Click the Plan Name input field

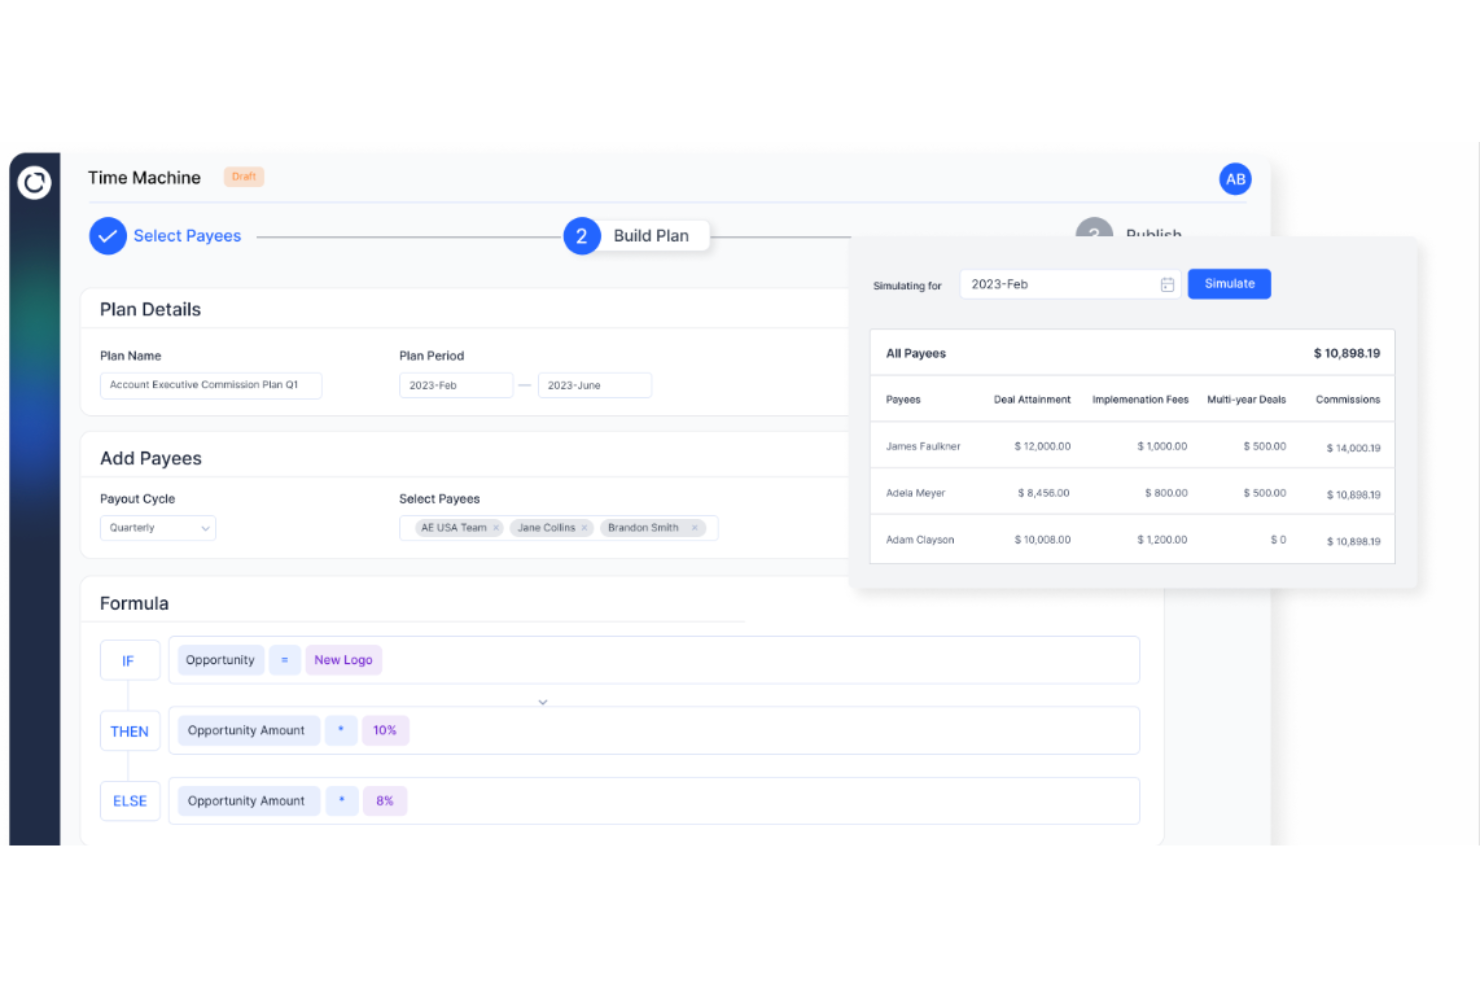pos(210,385)
